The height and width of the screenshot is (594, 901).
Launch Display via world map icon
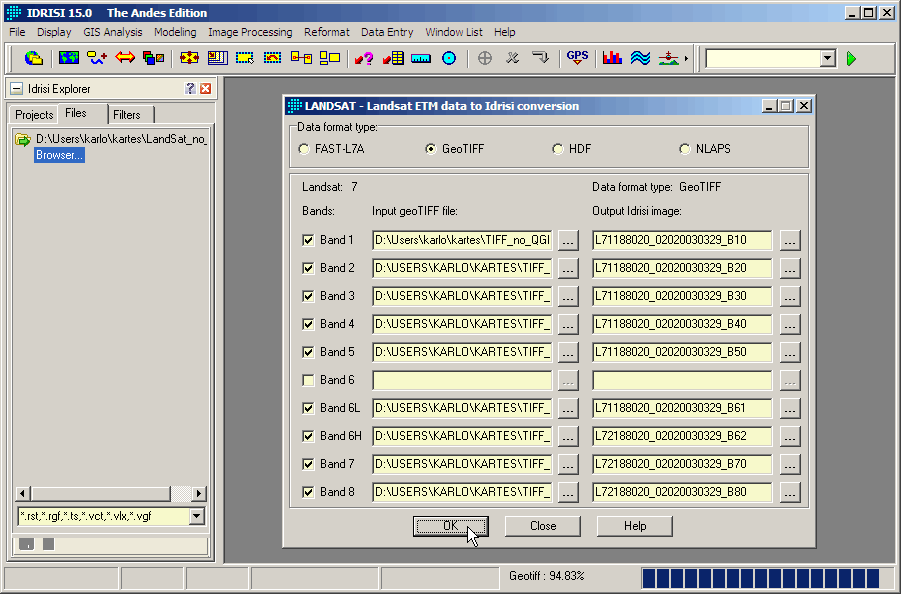coord(69,58)
